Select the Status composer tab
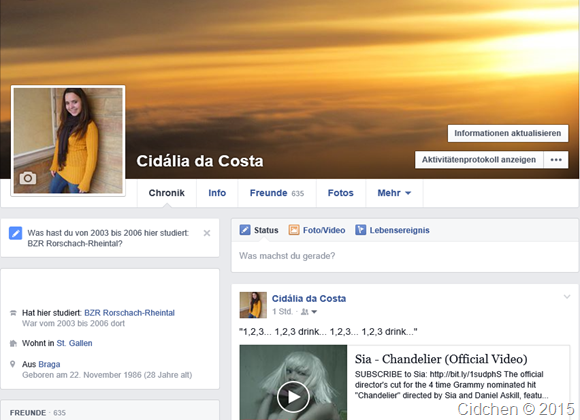 259,230
